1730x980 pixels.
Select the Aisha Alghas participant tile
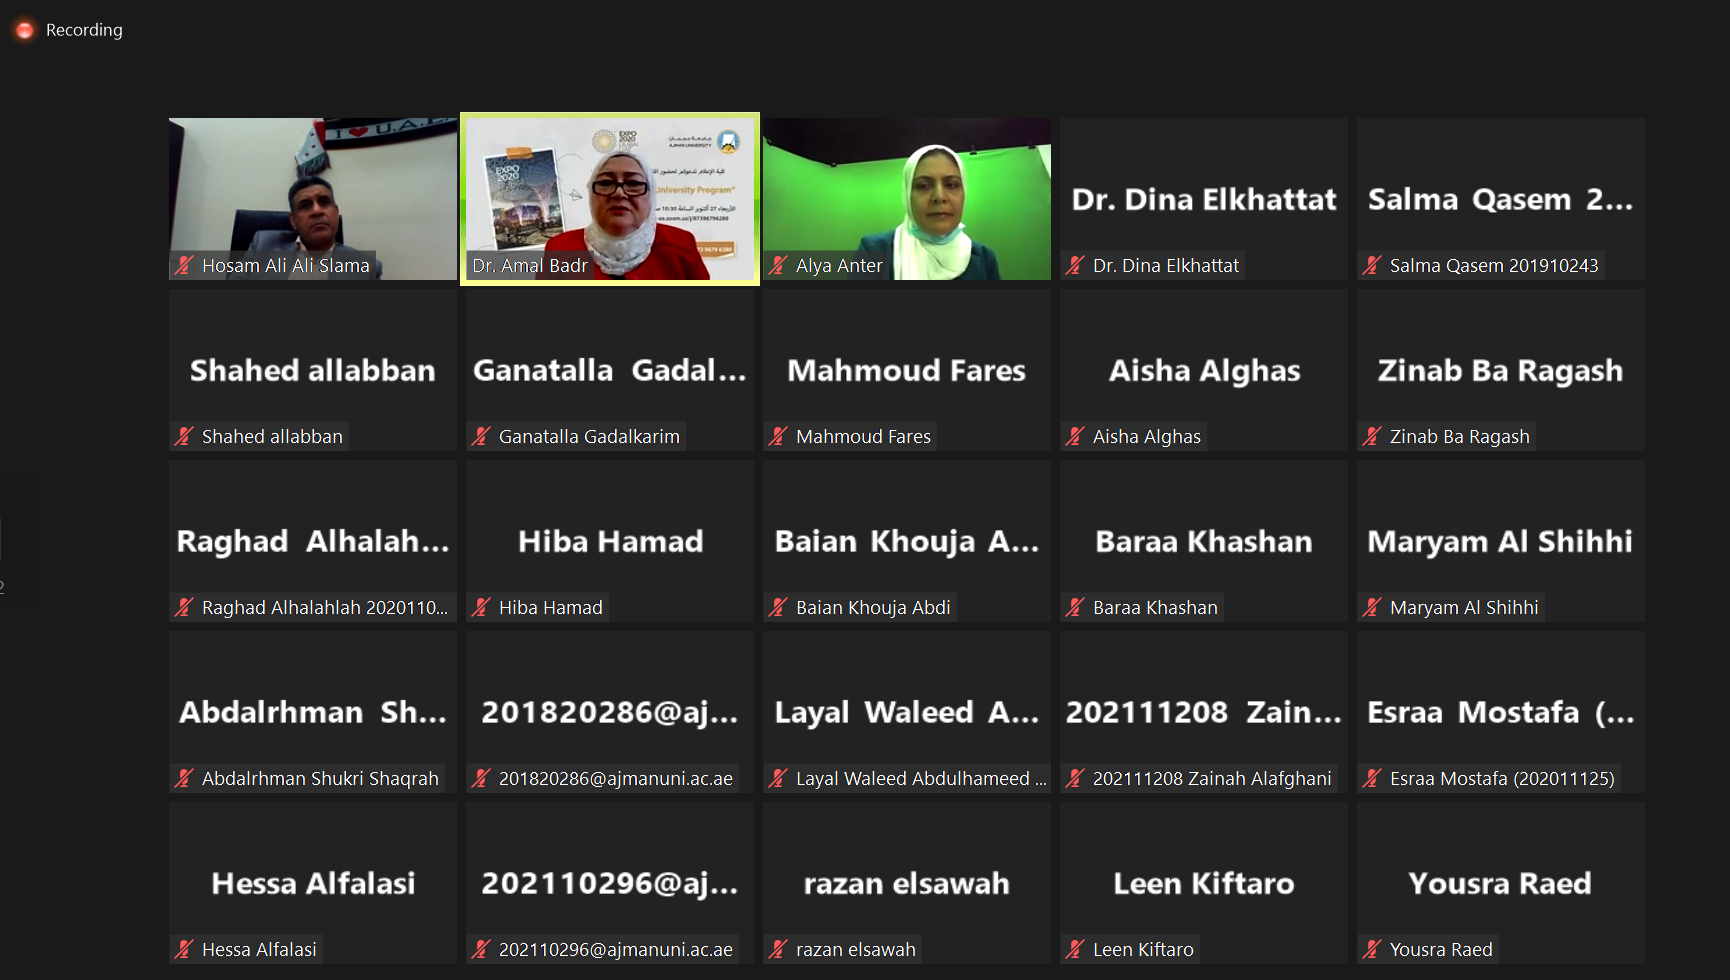coord(1204,371)
